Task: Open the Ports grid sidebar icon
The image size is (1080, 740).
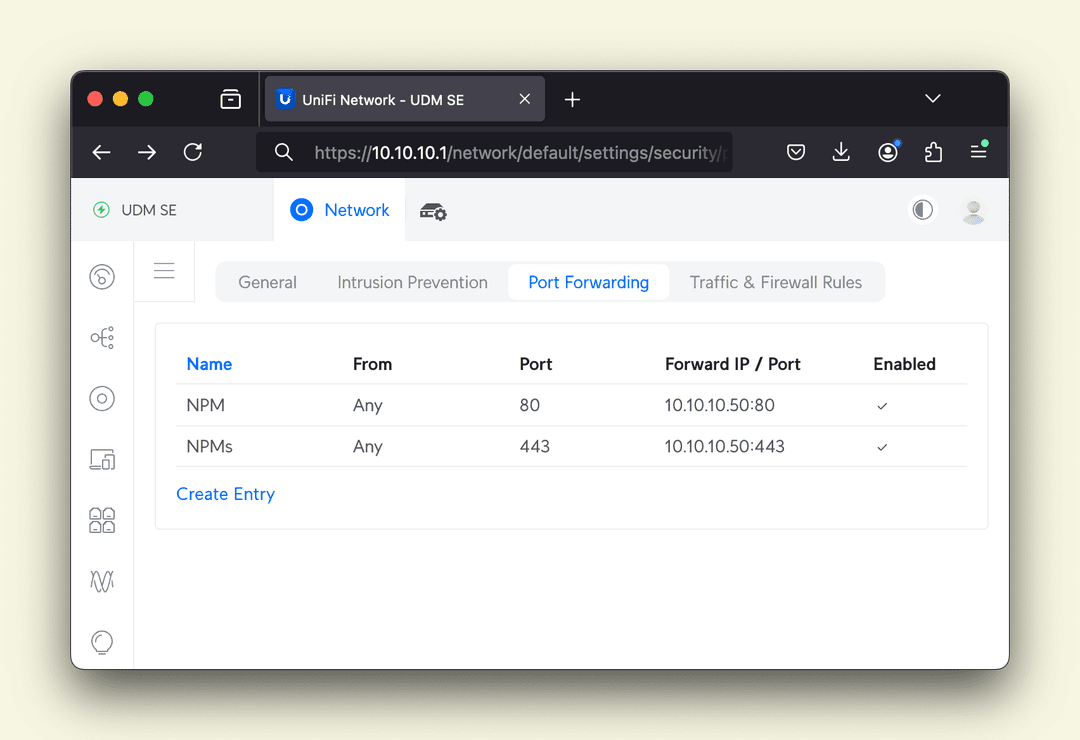Action: click(102, 520)
